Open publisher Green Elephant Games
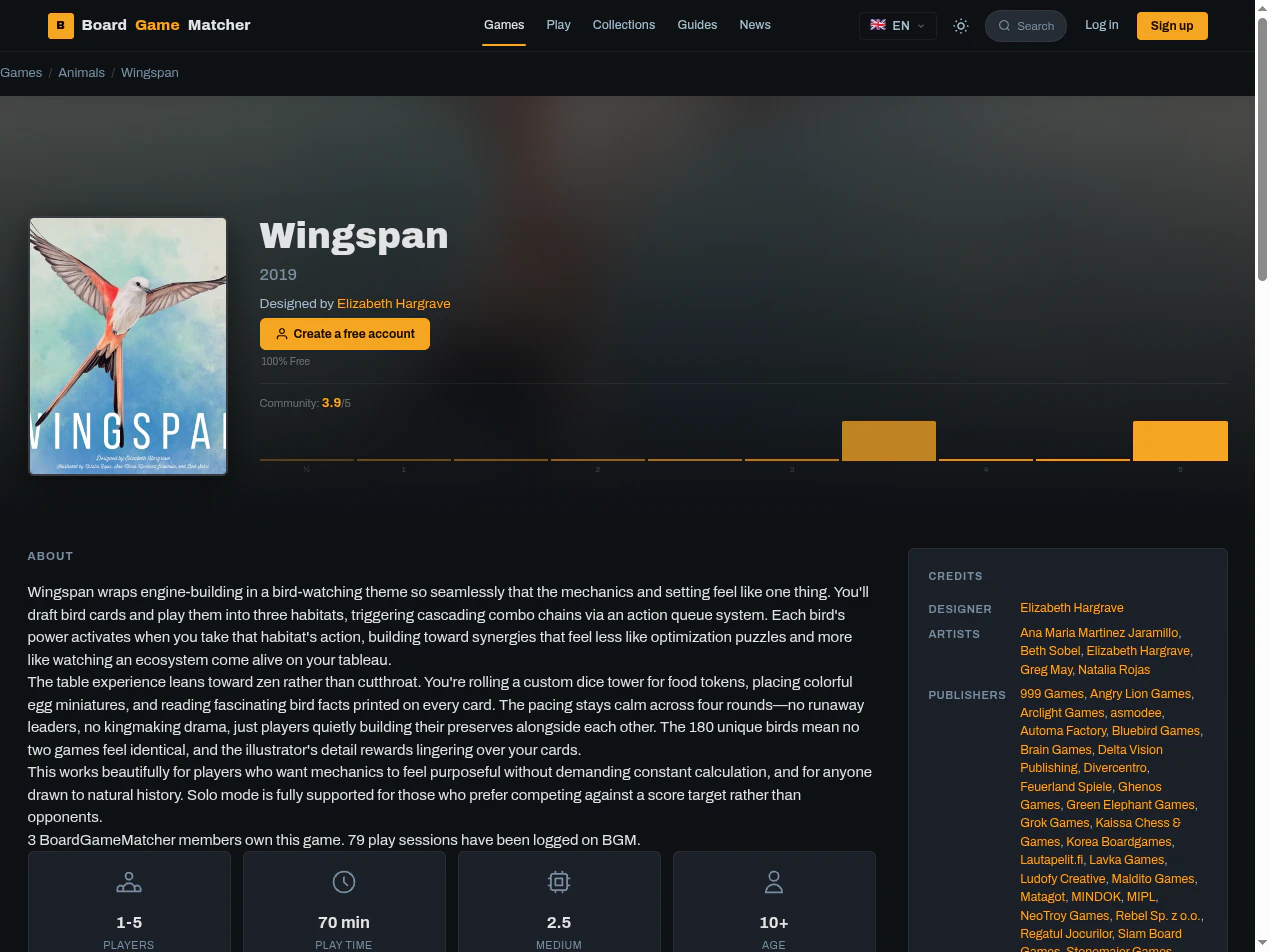 pyautogui.click(x=1130, y=805)
